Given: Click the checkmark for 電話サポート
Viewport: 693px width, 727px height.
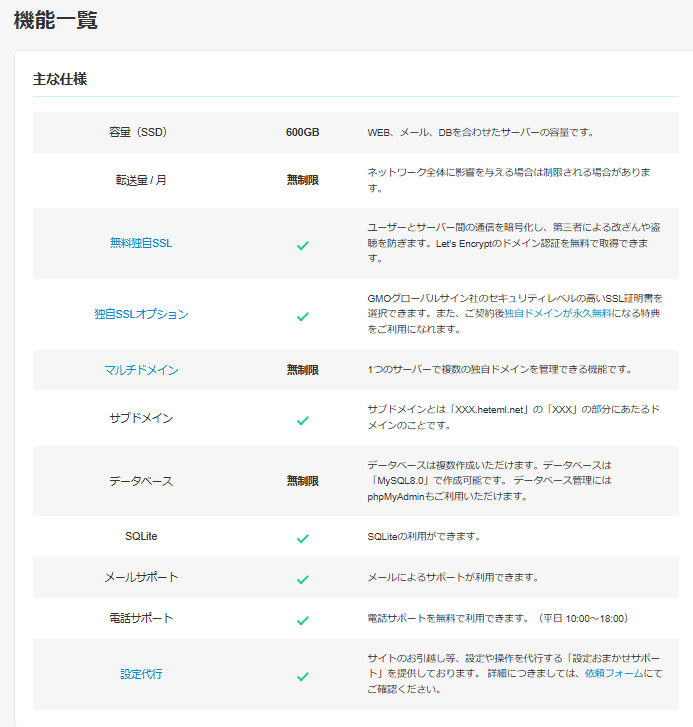Looking at the screenshot, I should pyautogui.click(x=302, y=619).
